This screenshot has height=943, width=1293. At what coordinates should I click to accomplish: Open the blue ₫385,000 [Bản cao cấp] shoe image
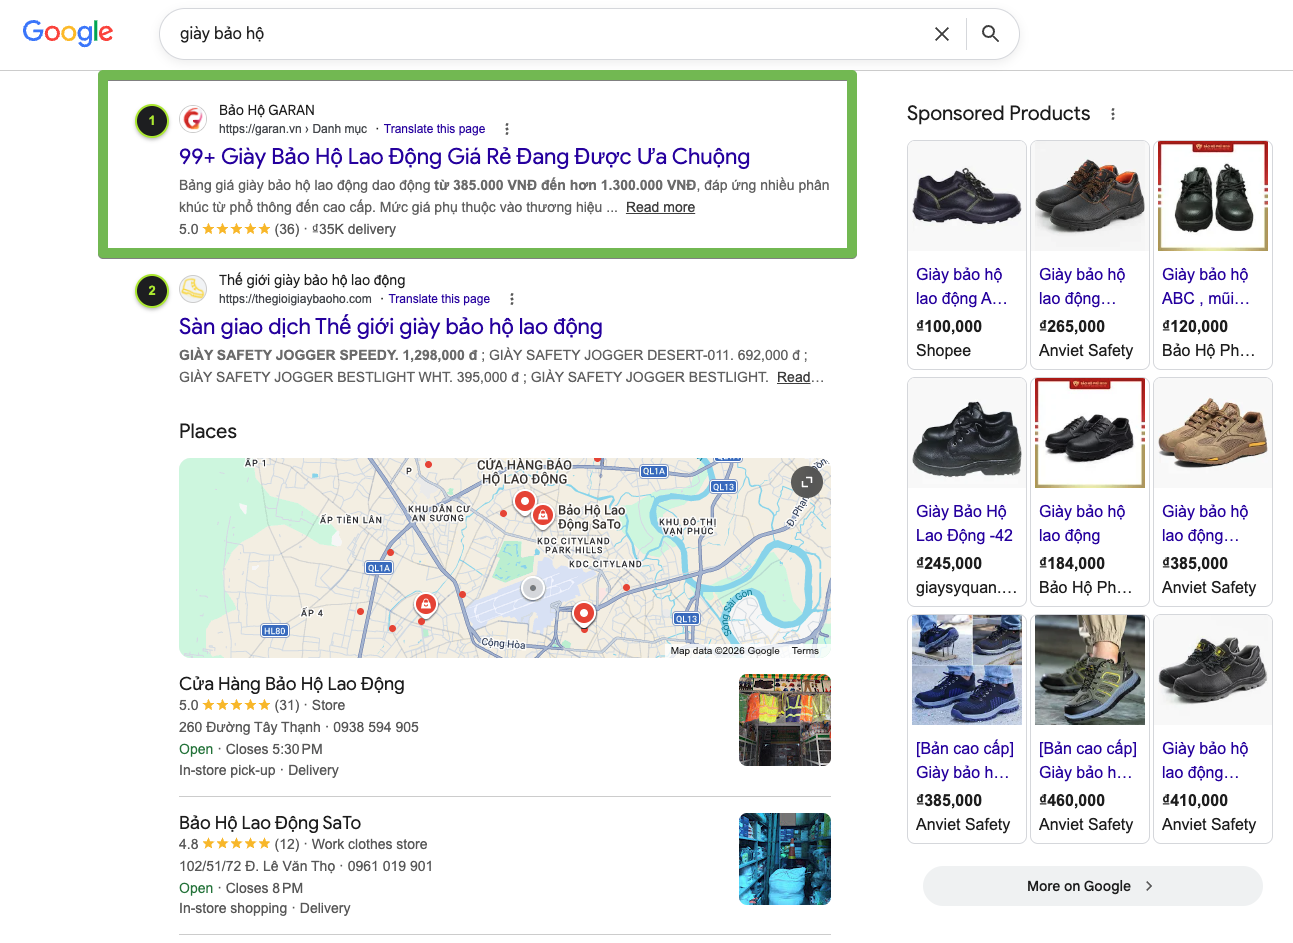coord(967,670)
